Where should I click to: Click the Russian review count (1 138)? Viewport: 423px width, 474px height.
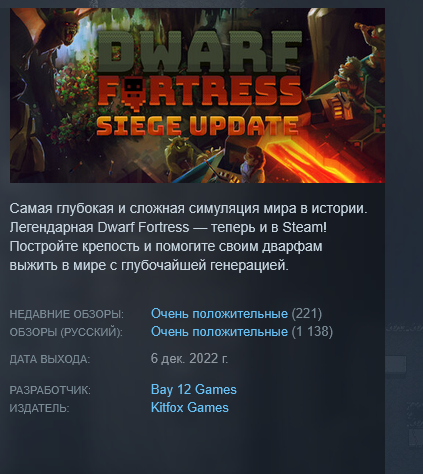click(312, 332)
